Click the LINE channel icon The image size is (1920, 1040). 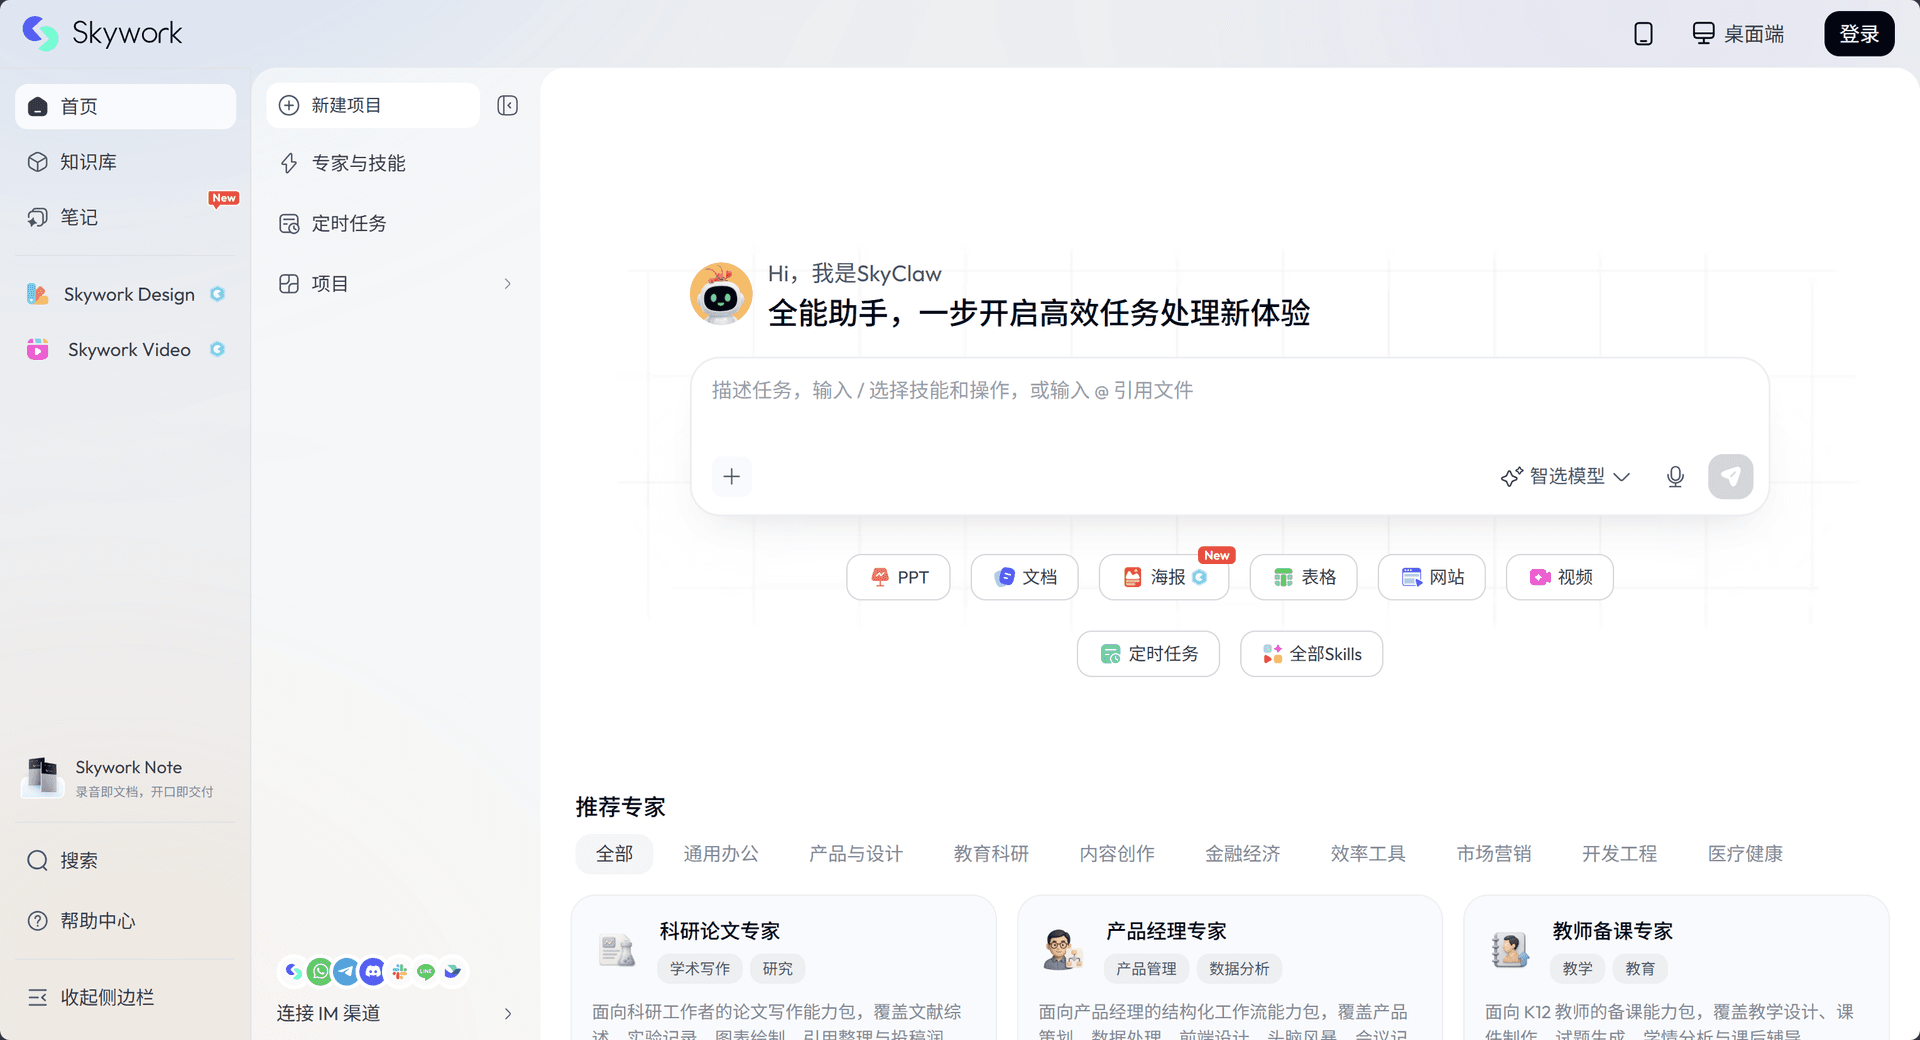point(426,971)
